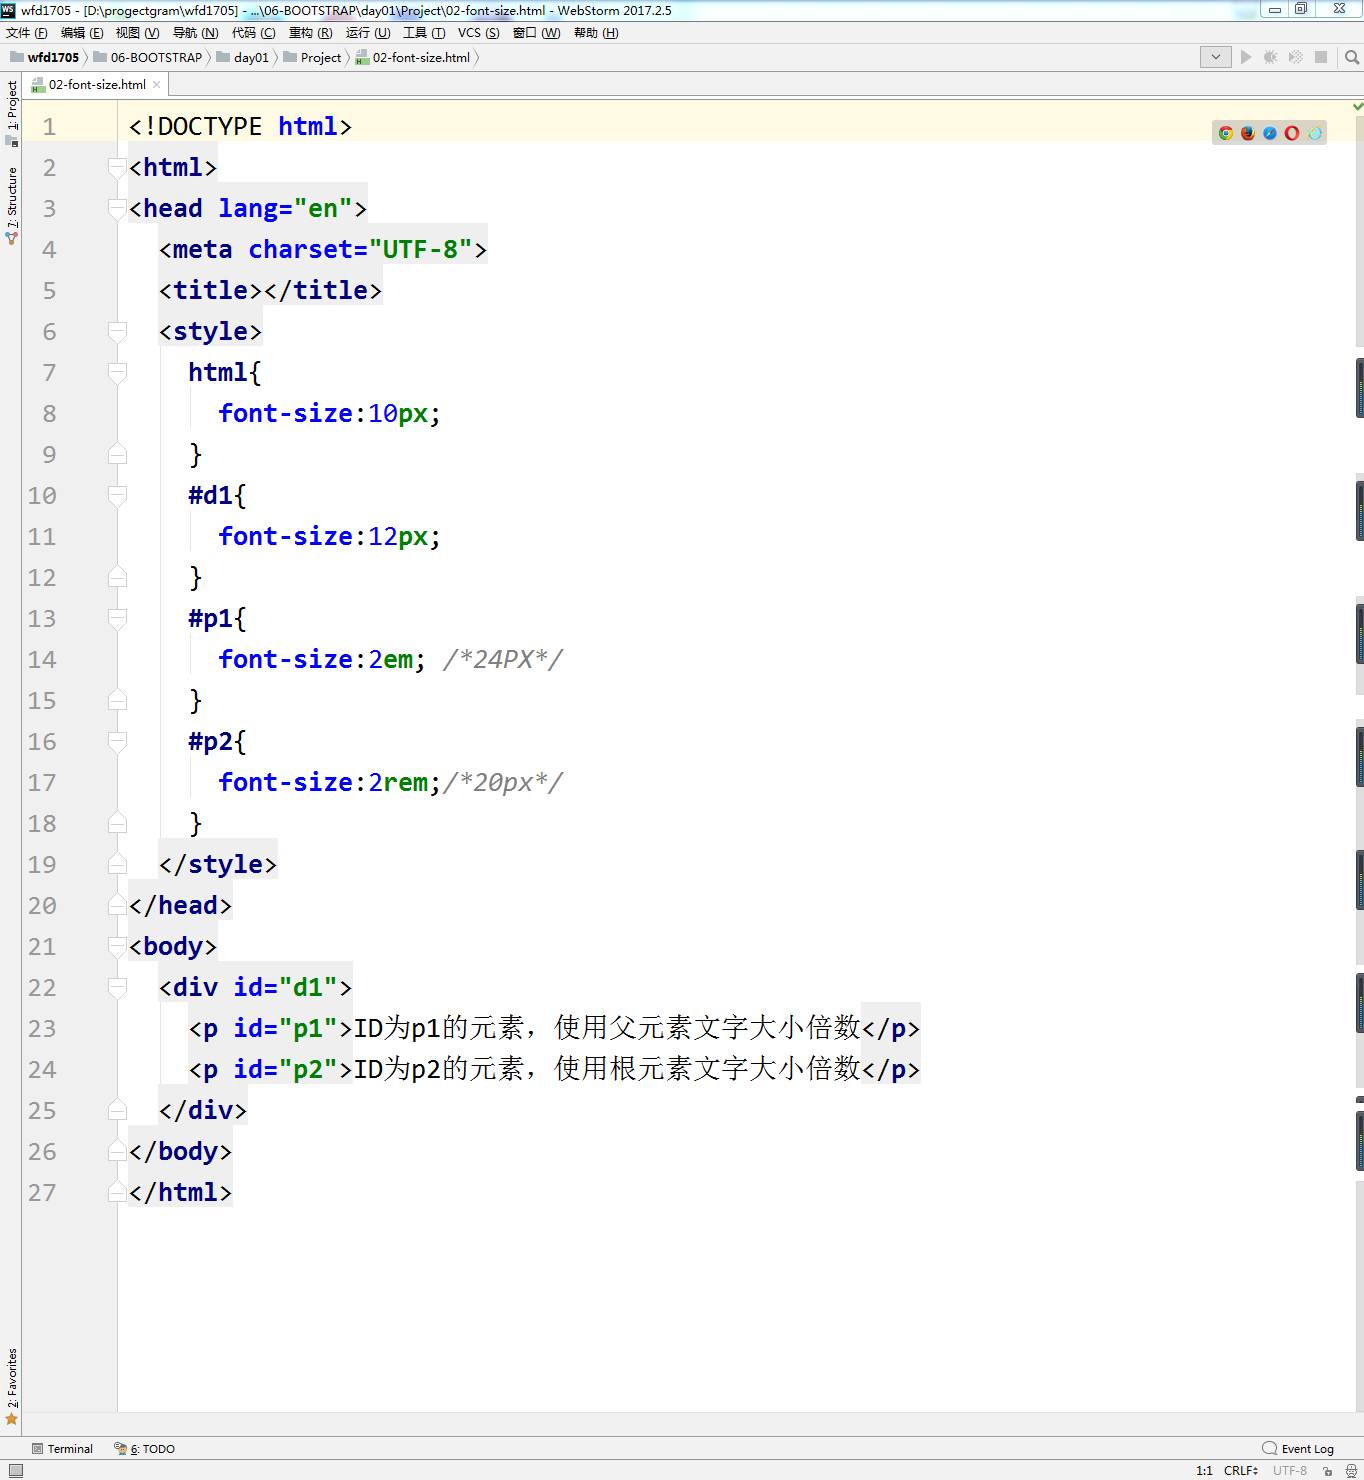Open file in Internet Explorer icon
1364x1480 pixels.
(x=1314, y=133)
